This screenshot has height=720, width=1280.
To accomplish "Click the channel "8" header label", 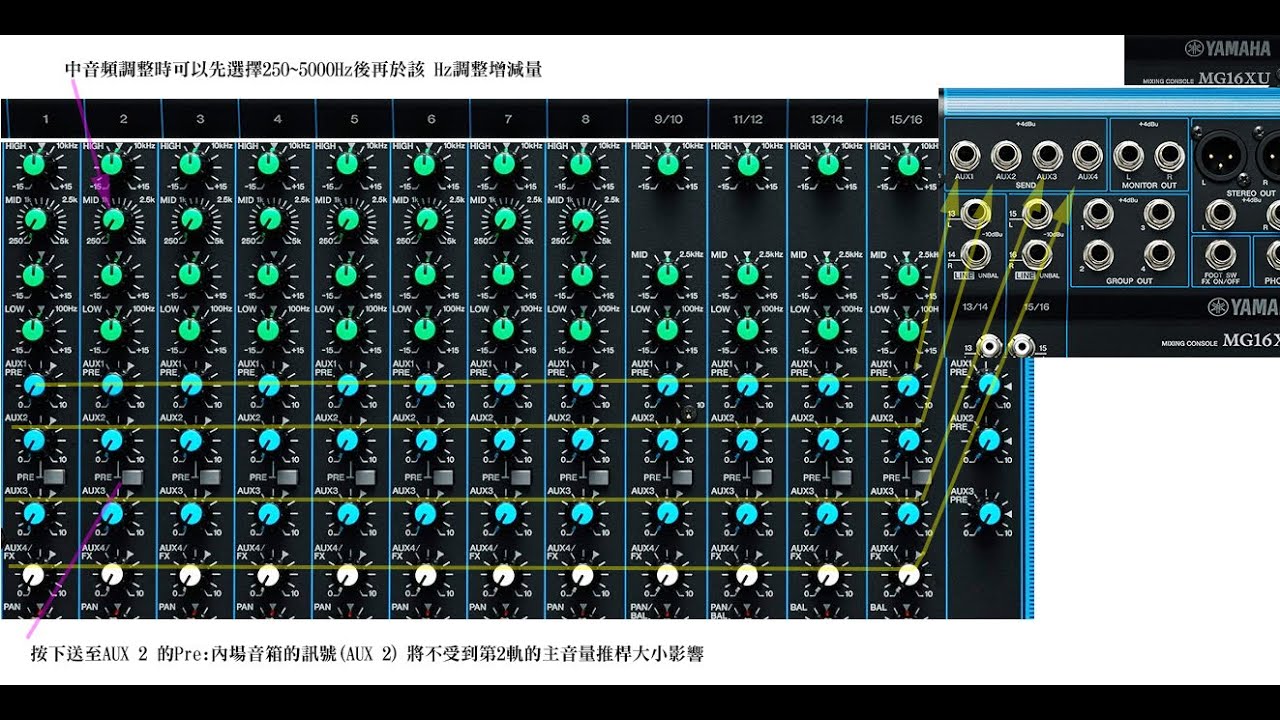I will (585, 119).
